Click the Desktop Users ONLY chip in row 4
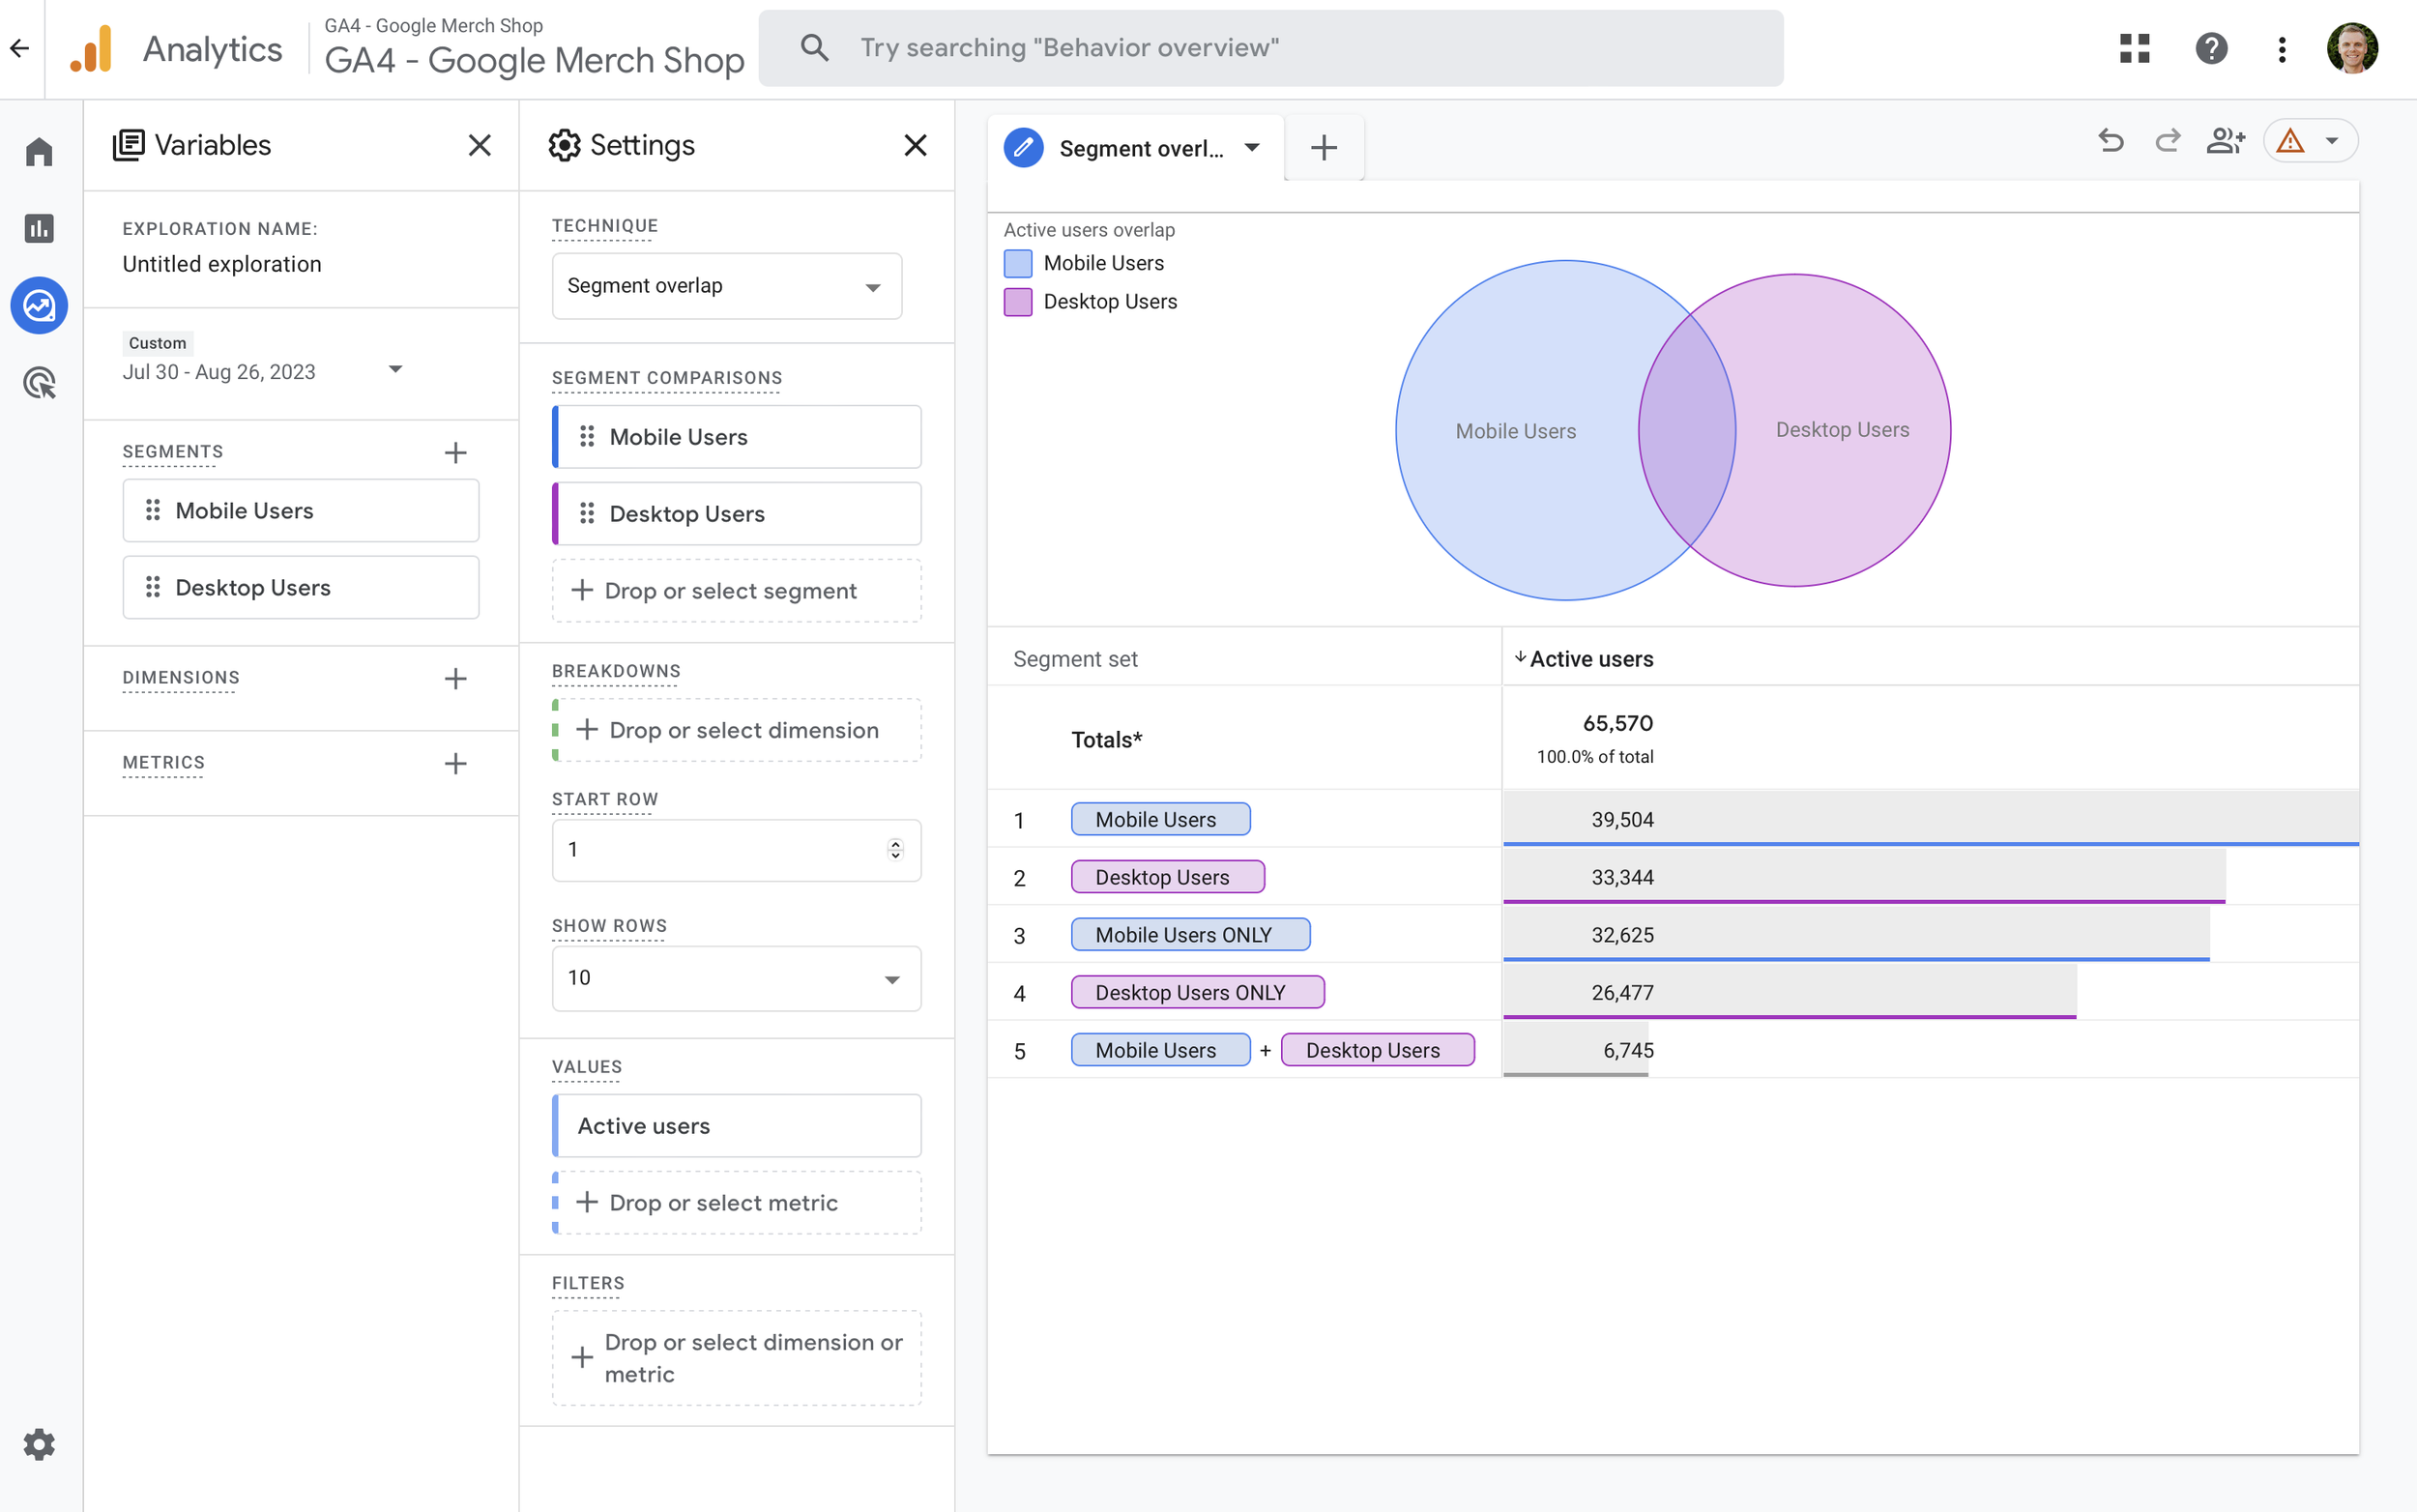The height and width of the screenshot is (1512, 2417). [1197, 993]
